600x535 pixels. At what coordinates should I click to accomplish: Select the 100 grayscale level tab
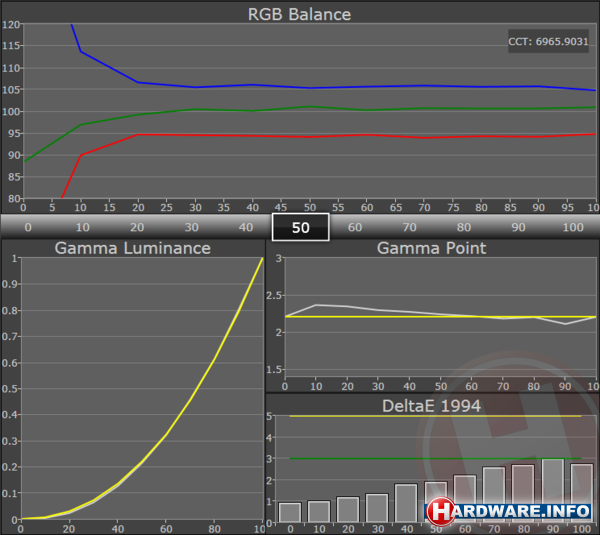(573, 227)
